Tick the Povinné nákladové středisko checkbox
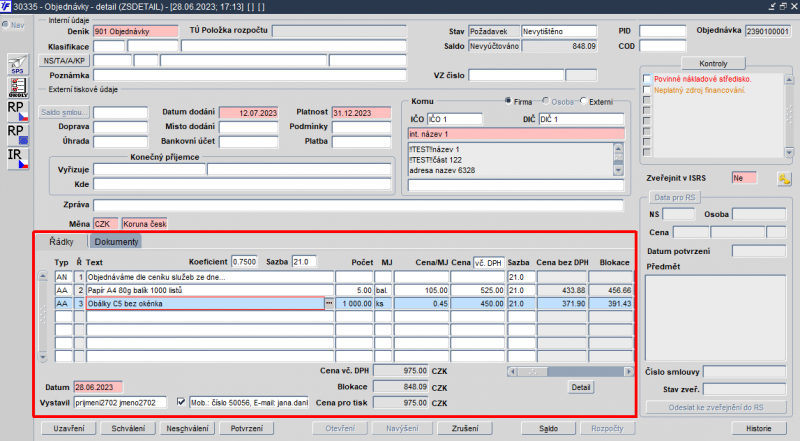The image size is (800, 441). [647, 79]
